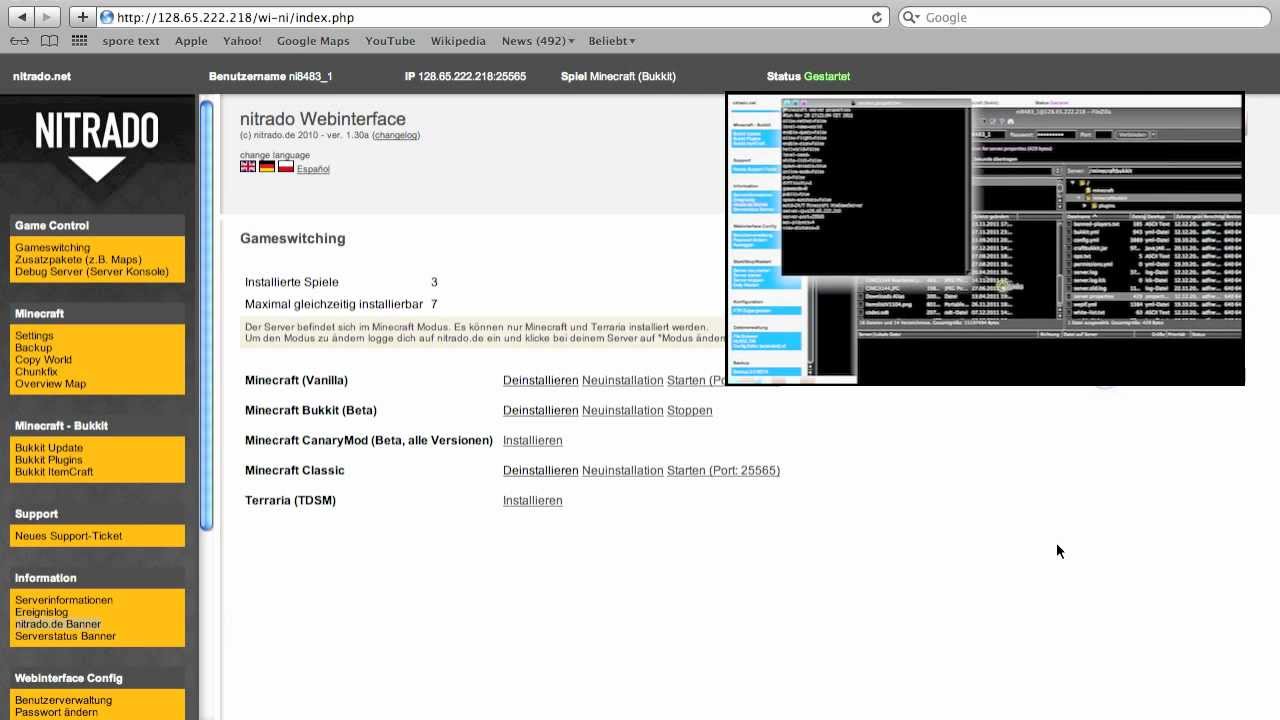Click Neuinstallation for Minecraft Bukkit (Beta)
The width and height of the screenshot is (1280, 720).
tap(622, 410)
